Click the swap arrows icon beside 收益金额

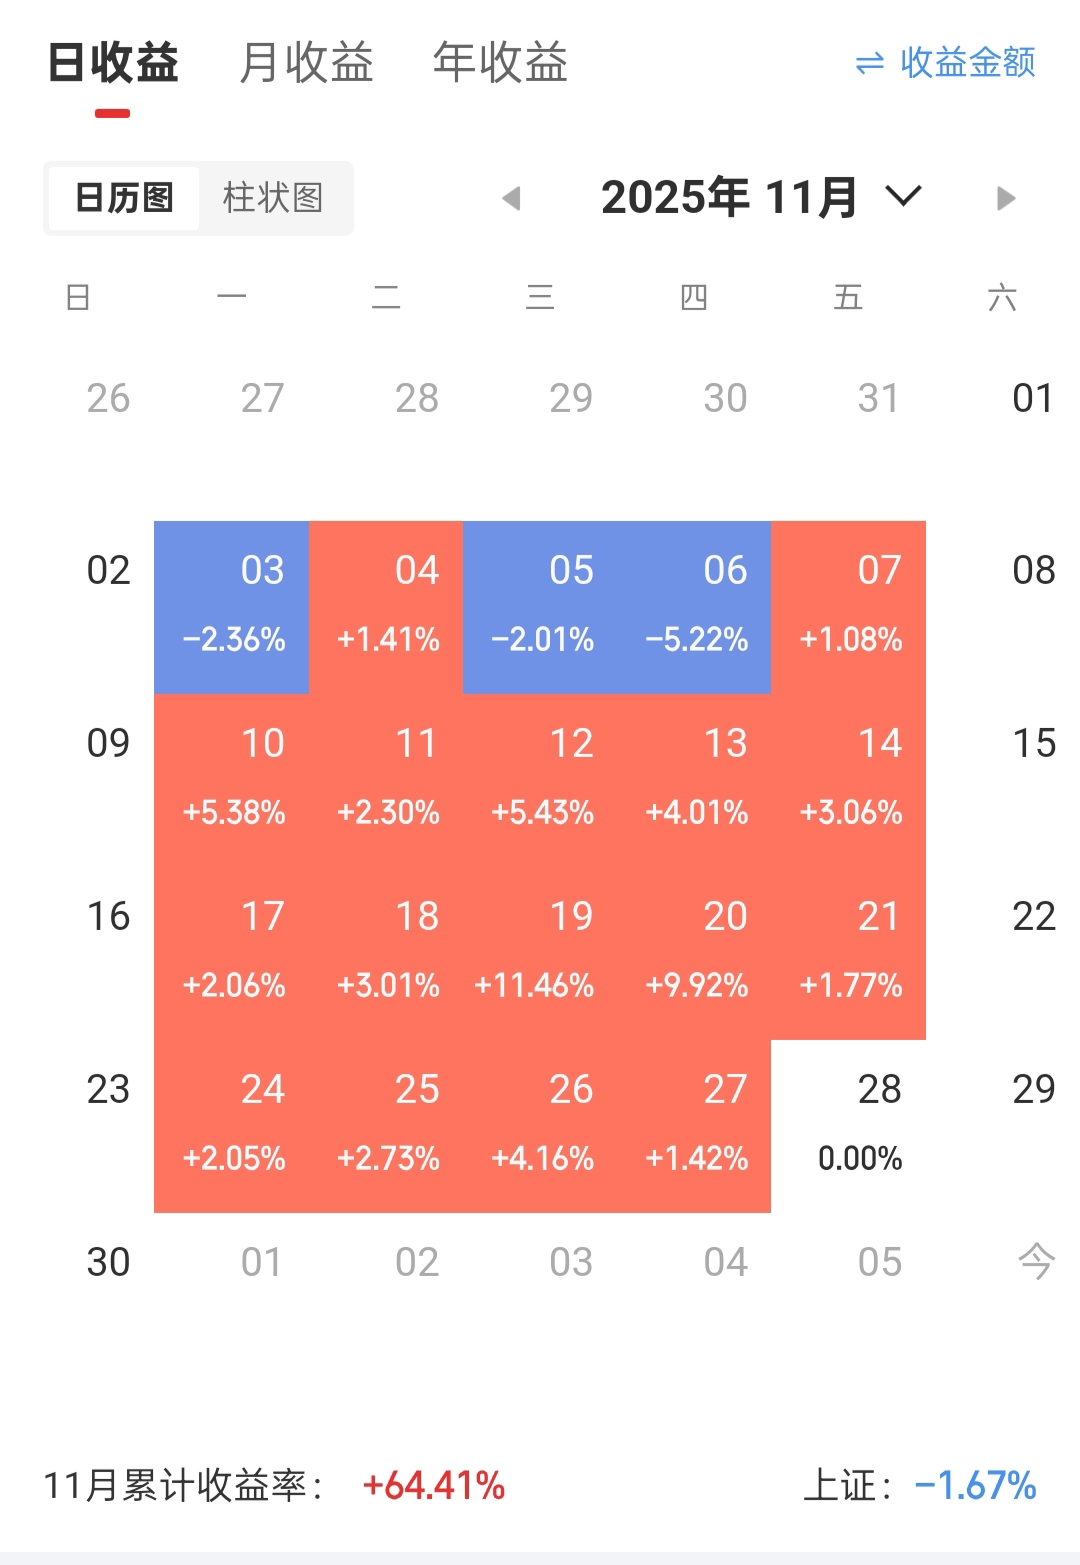tap(869, 64)
